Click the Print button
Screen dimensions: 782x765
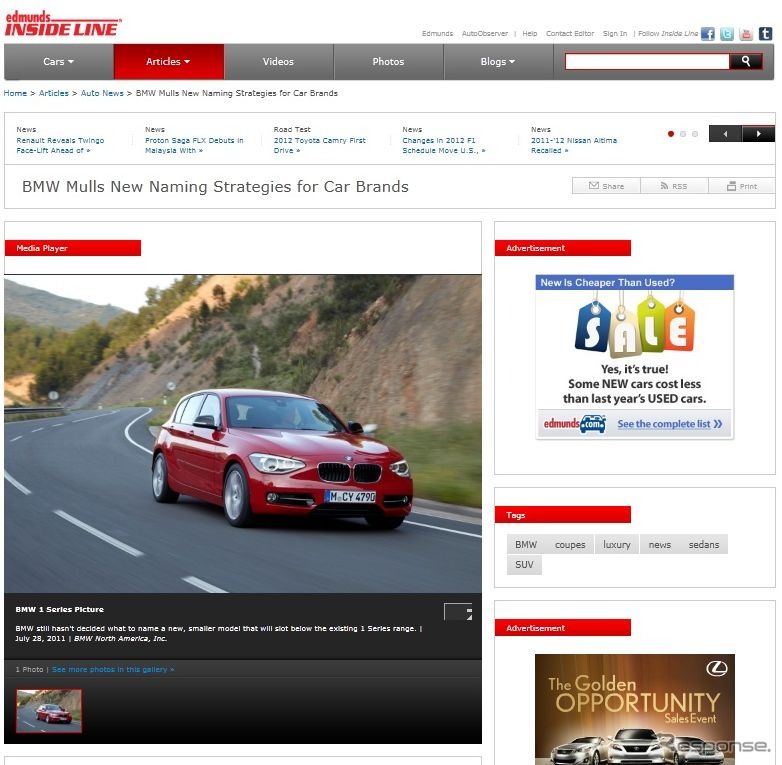point(742,186)
